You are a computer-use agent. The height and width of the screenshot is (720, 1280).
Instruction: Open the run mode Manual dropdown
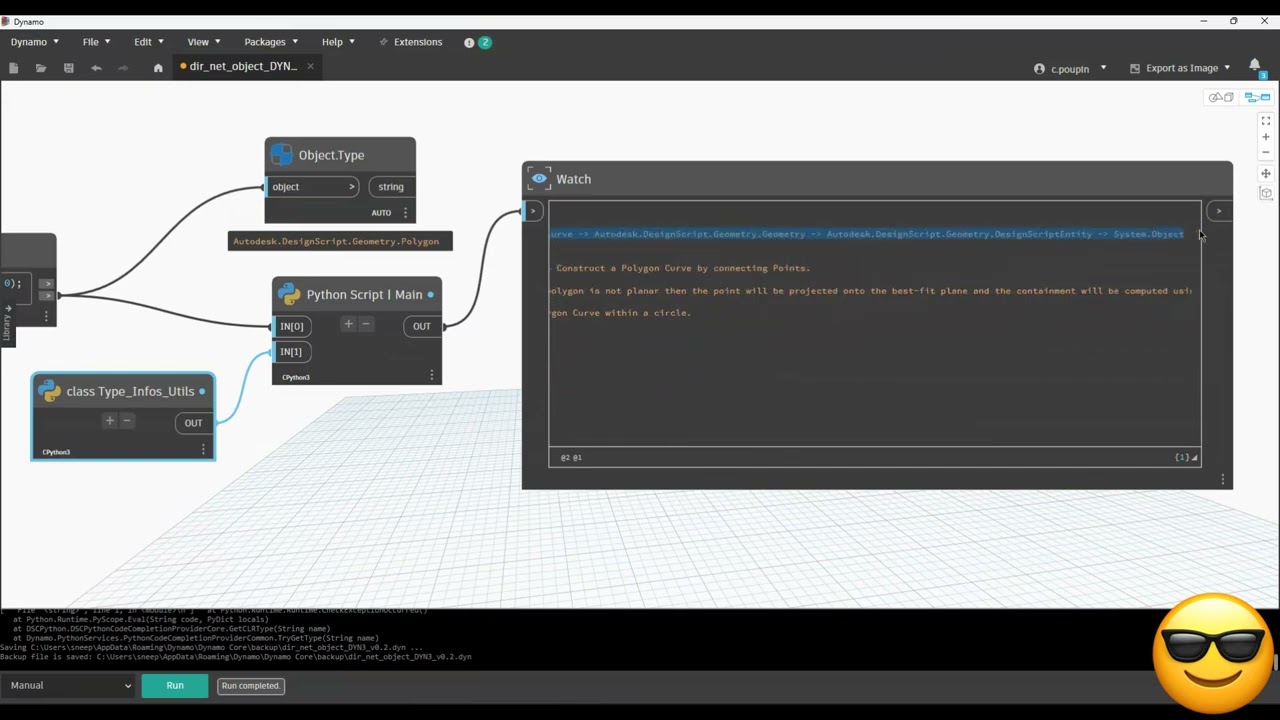tap(68, 686)
